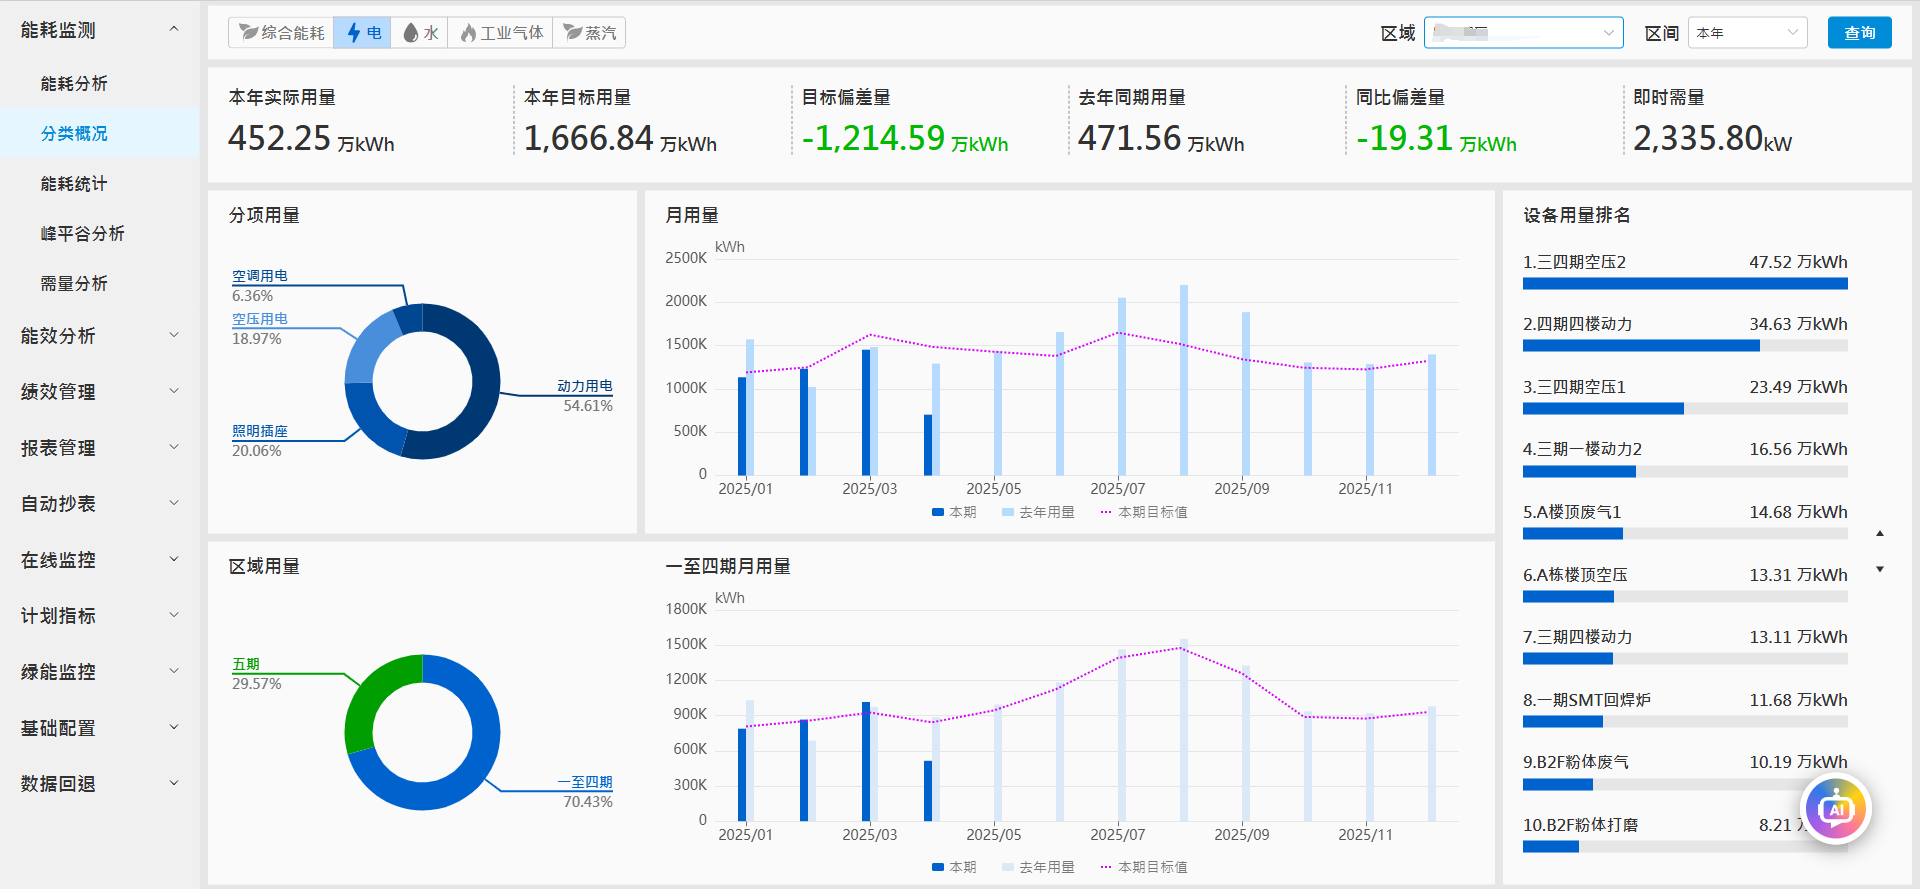
Task: Toggle 去年用量 legend in 月用量 chart
Action: 1038,512
